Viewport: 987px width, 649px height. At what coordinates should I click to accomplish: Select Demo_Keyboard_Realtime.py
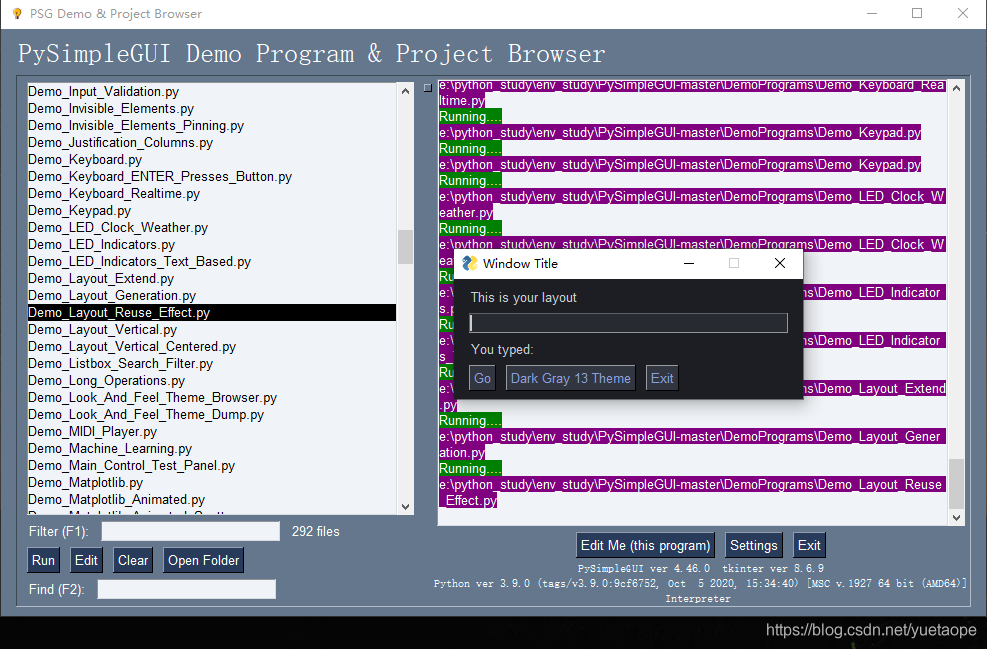click(x=212, y=193)
